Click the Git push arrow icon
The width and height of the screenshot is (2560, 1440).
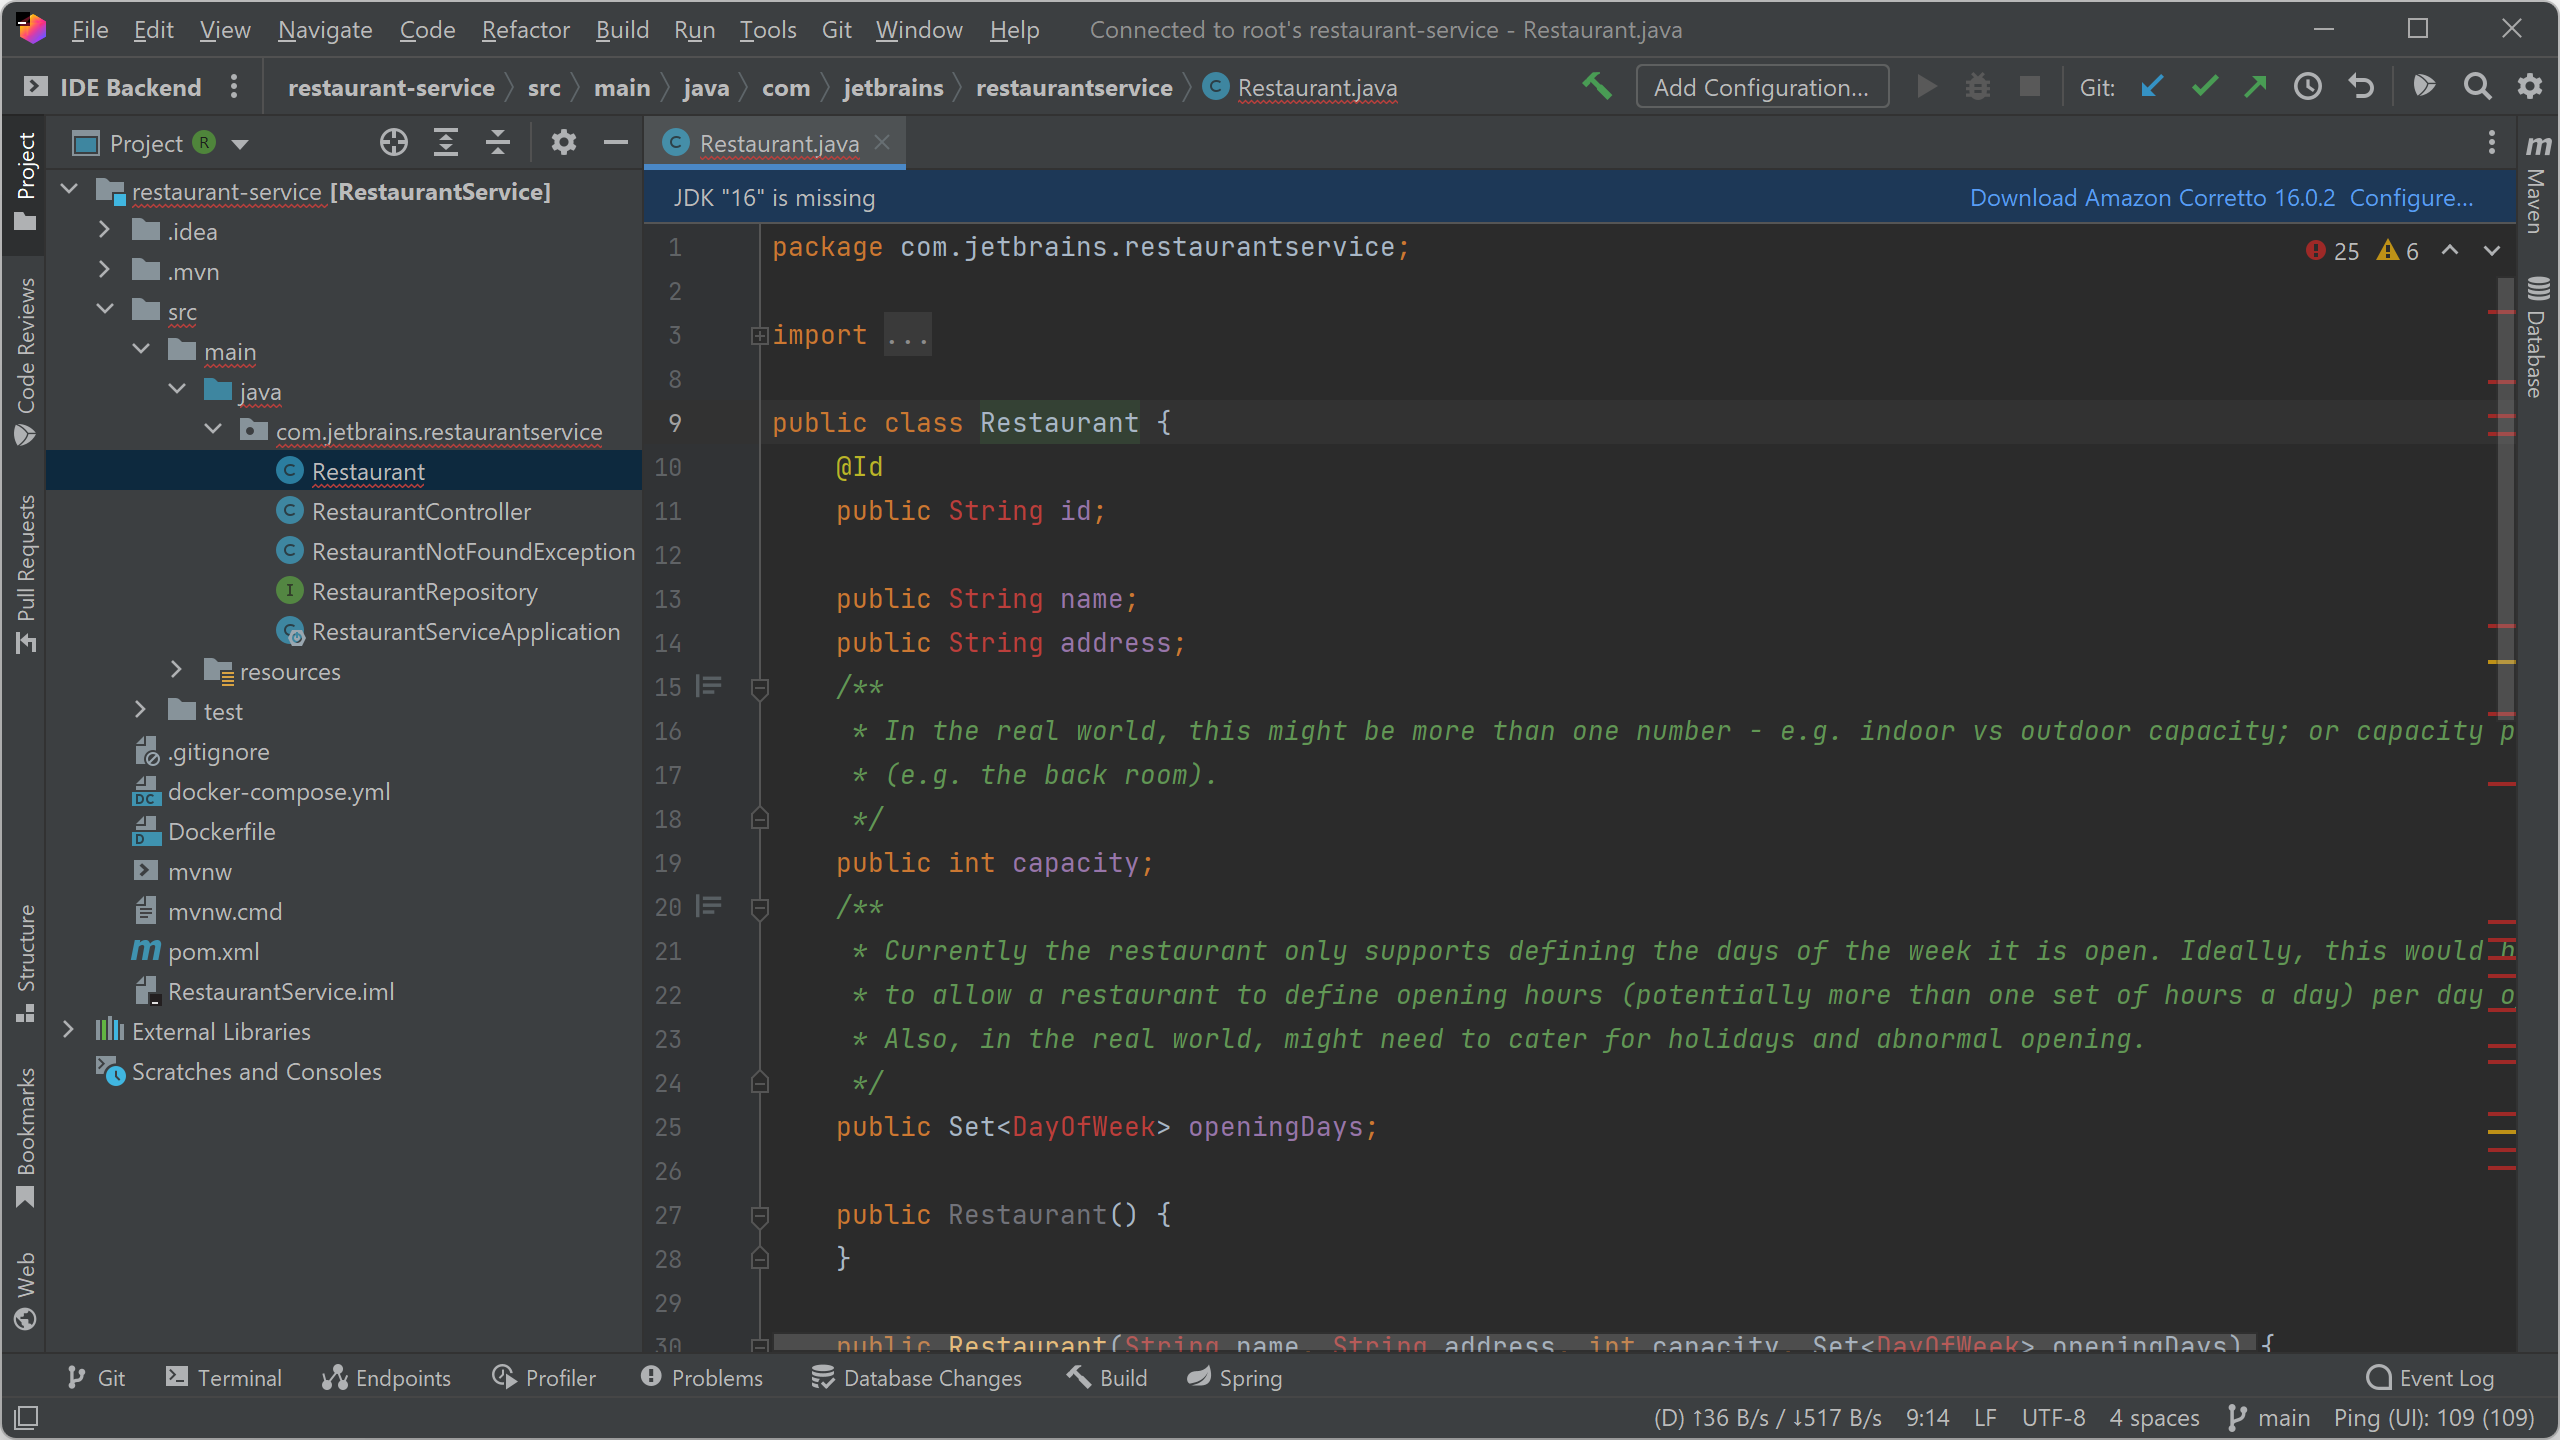tap(2255, 87)
